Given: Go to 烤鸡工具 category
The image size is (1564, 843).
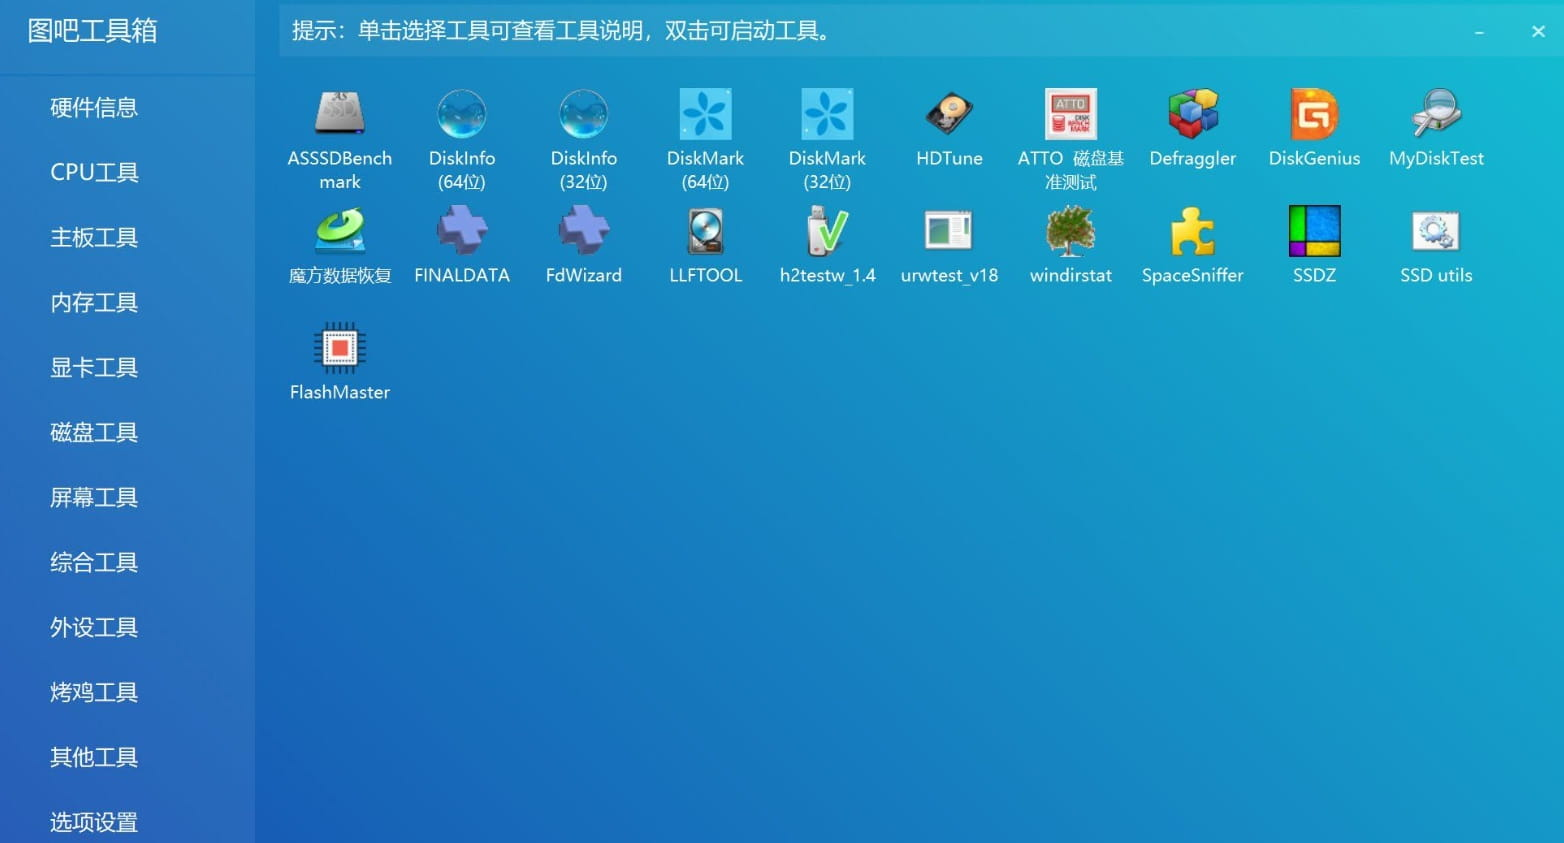Looking at the screenshot, I should [x=94, y=692].
